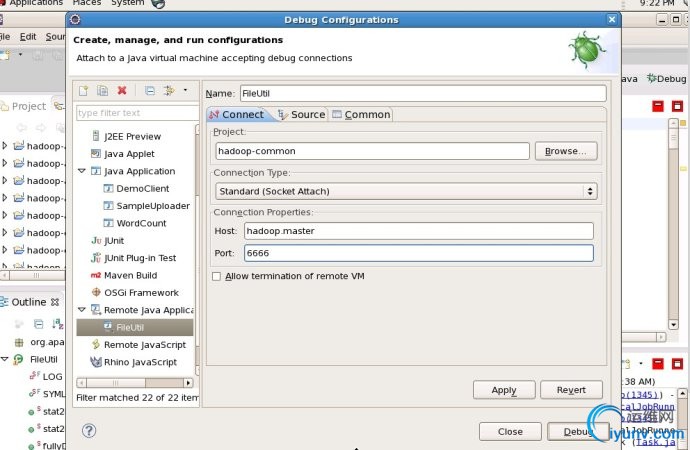Select the Java Applet configuration type
The image size is (690, 450).
129,154
